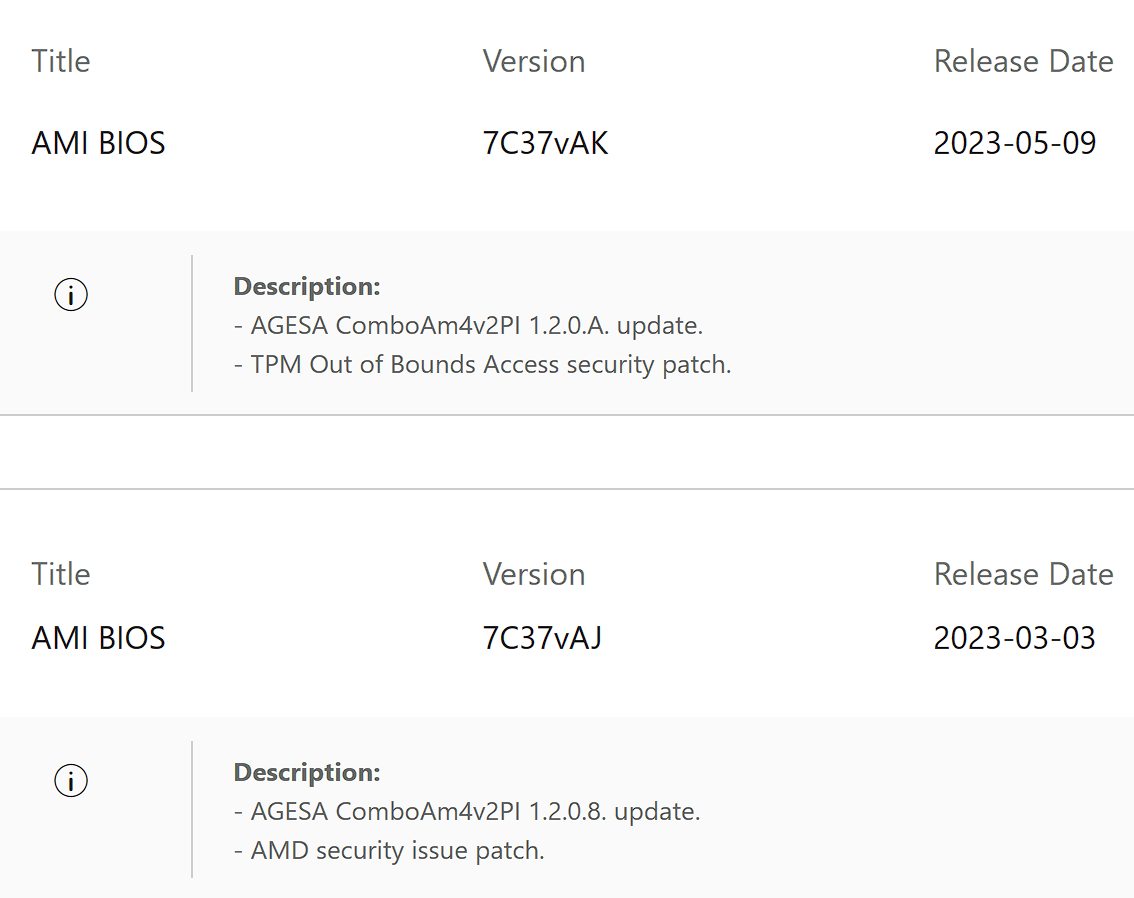Click the Release Date header above 2023-05-09
The image size is (1134, 898).
coord(1023,62)
